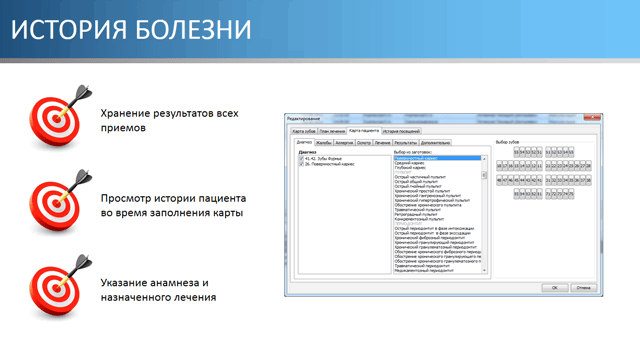
Task: Toggle tooth 16 button
Action: pos(511,166)
